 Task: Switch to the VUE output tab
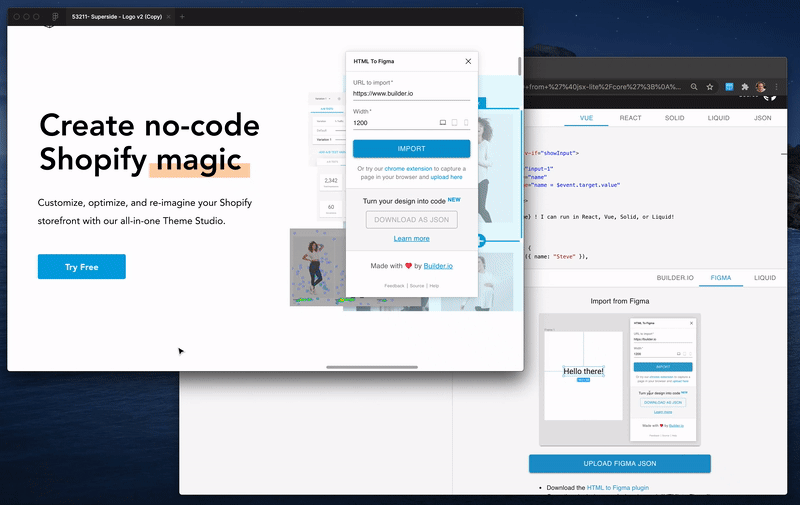586,118
